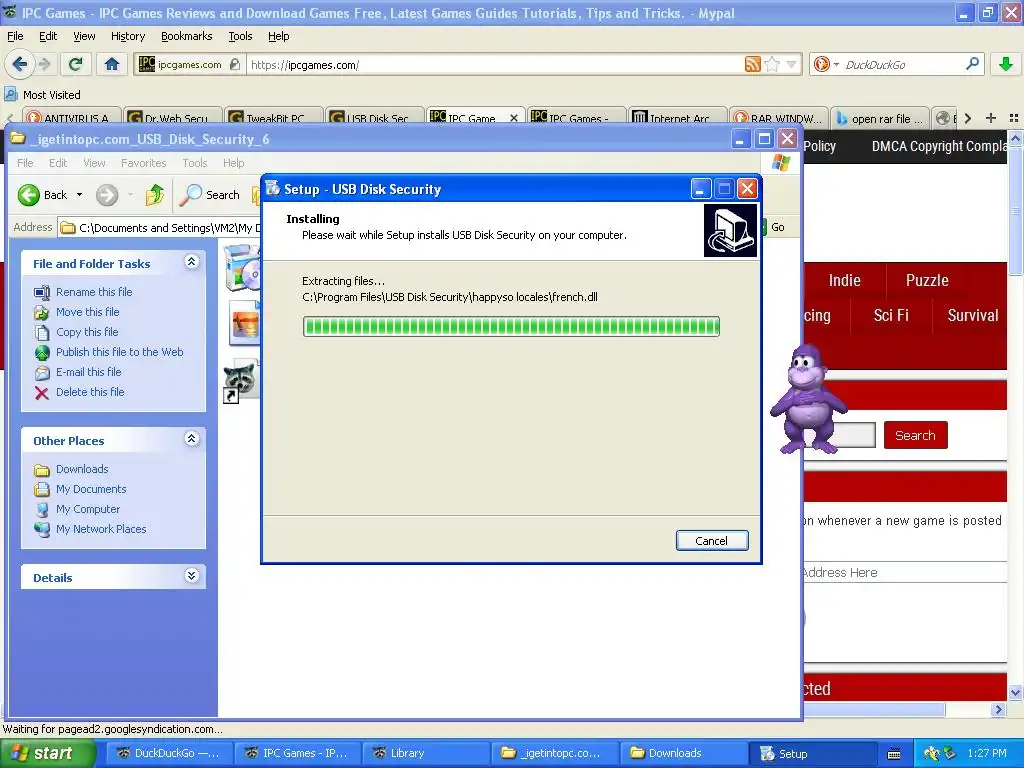Click the Delete this file red X

42,392
